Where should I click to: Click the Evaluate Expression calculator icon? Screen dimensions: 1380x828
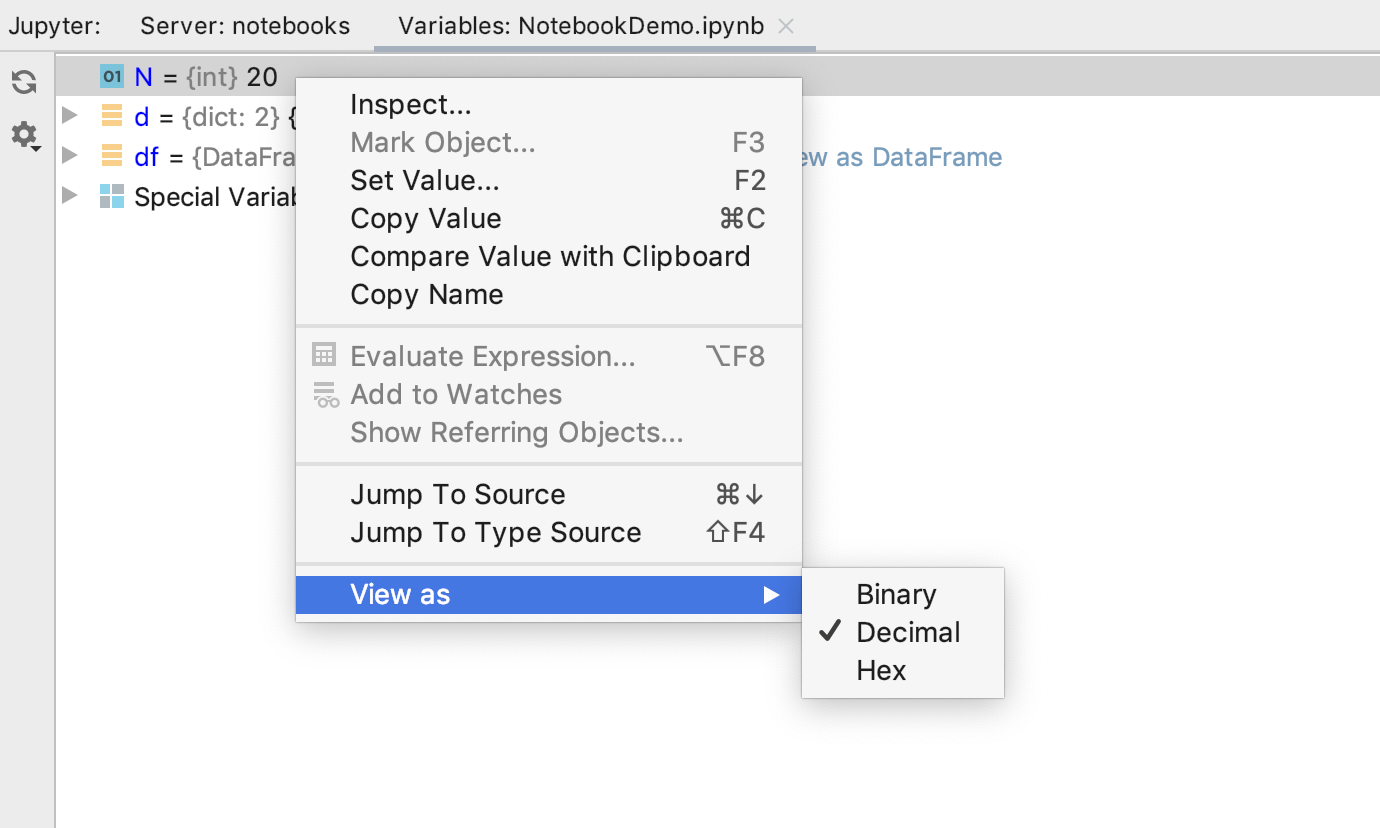[x=324, y=355]
